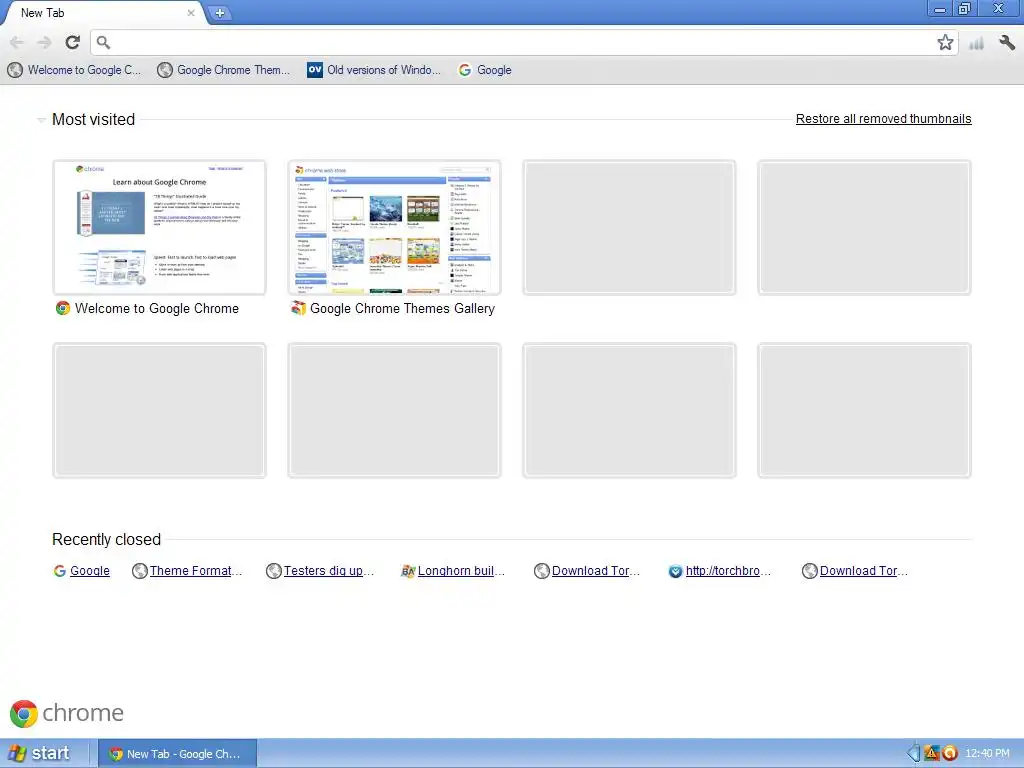The height and width of the screenshot is (768, 1024).
Task: Open Google Chrome Themes Gallery thumbnail
Action: [x=394, y=227]
